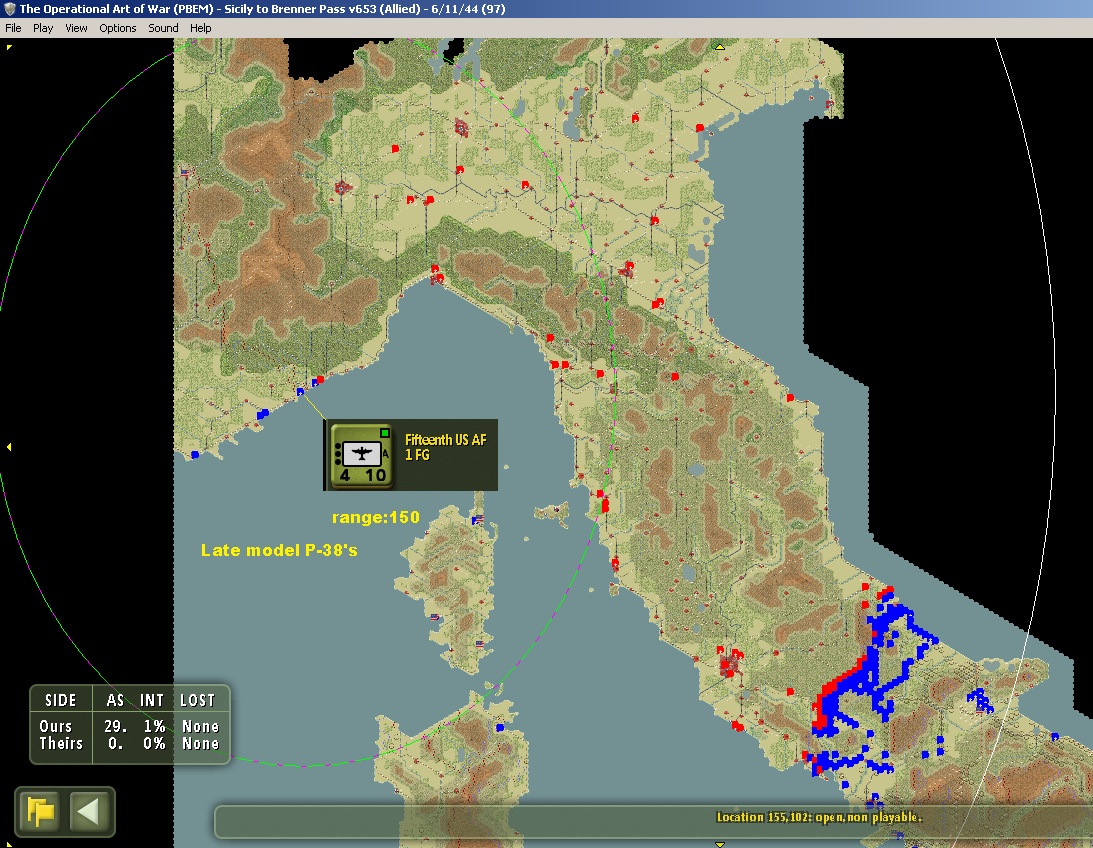
Task: Click the AS column header
Action: coord(115,700)
